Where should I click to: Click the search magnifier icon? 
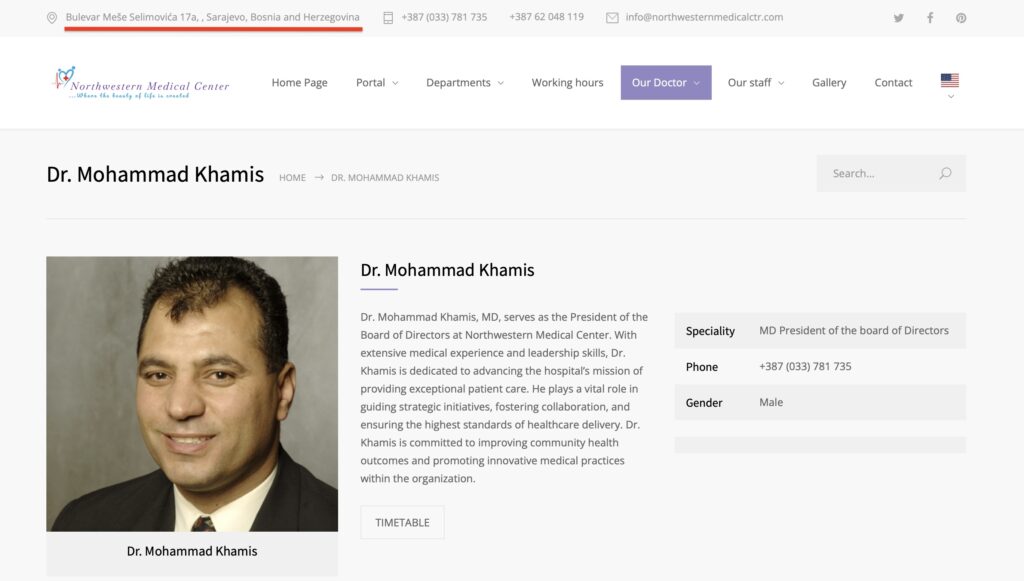[x=945, y=173]
